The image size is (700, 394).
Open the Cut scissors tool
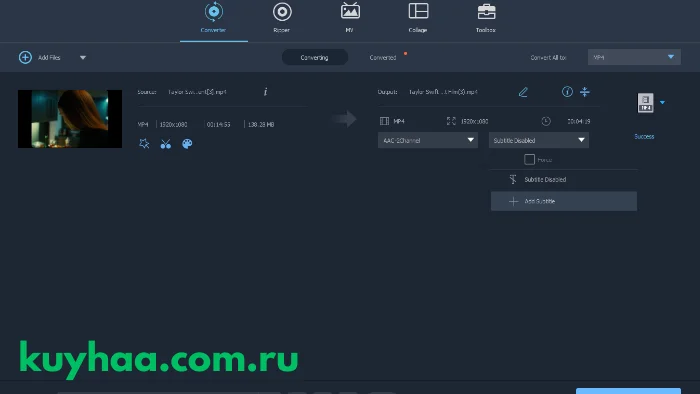(x=166, y=144)
